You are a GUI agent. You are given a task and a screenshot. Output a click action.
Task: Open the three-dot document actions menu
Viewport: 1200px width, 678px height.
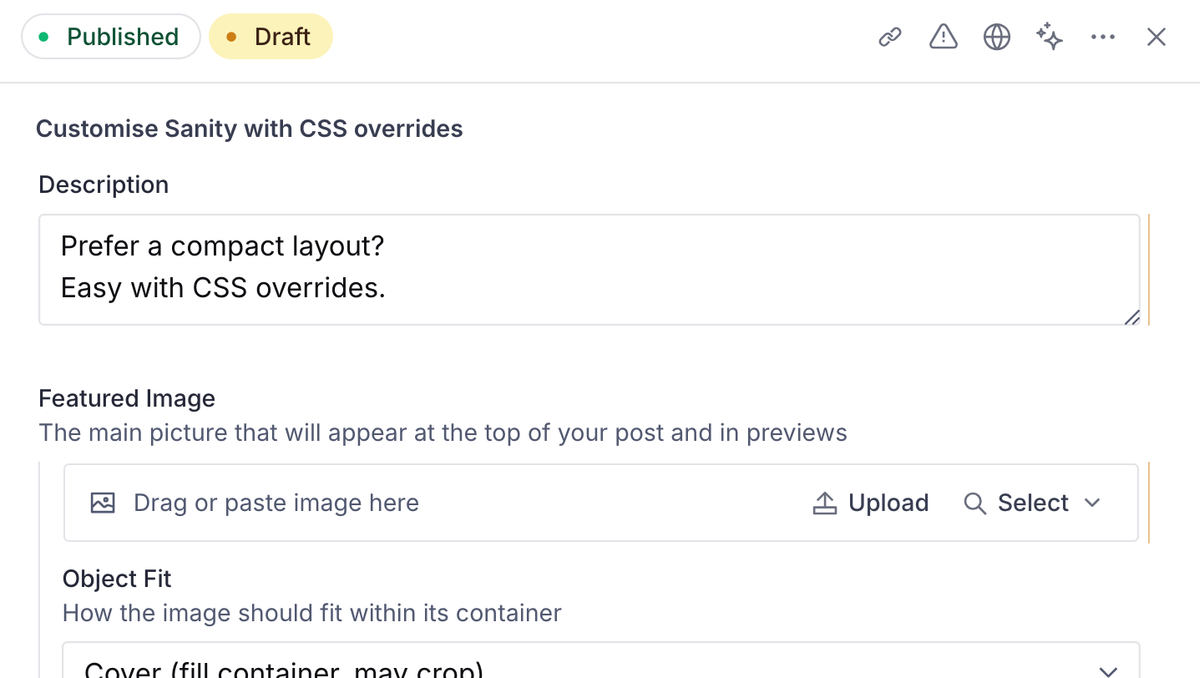[1103, 38]
